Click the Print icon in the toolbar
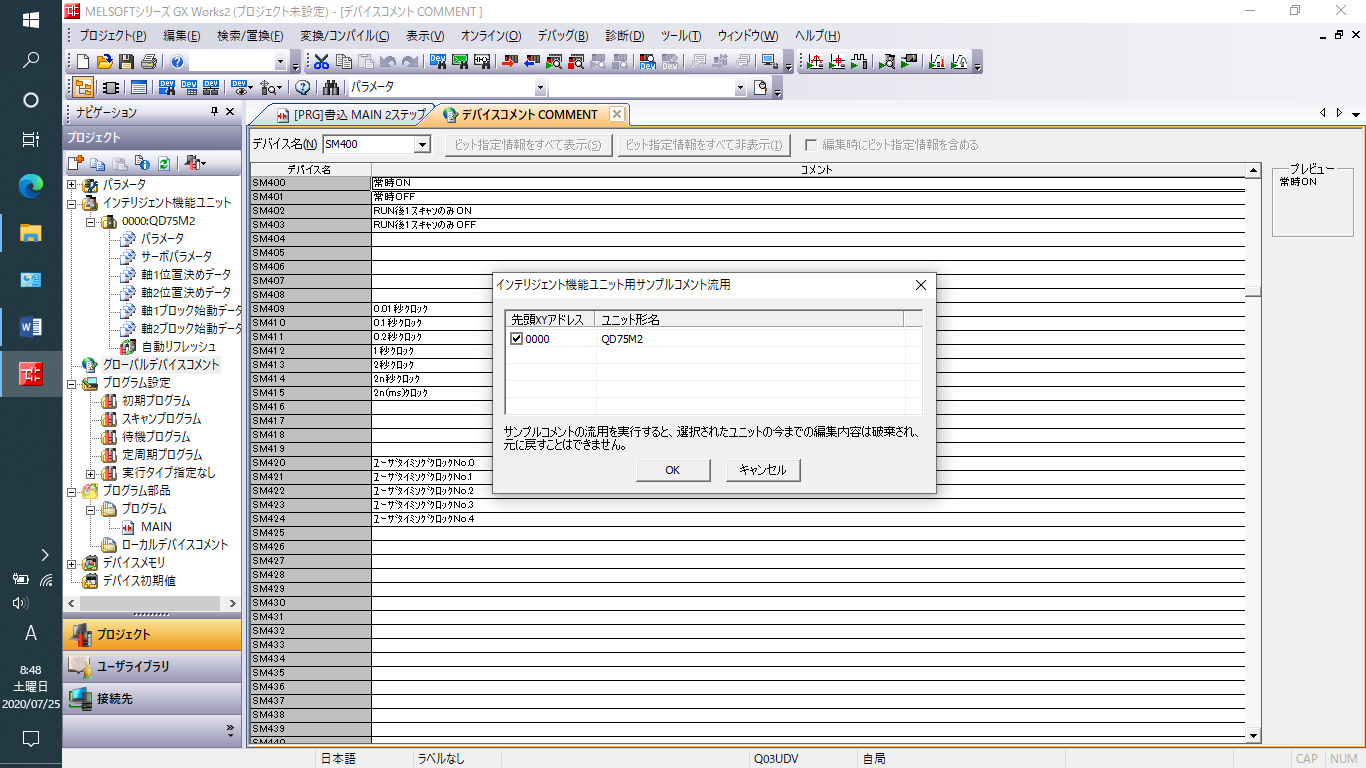 149,61
